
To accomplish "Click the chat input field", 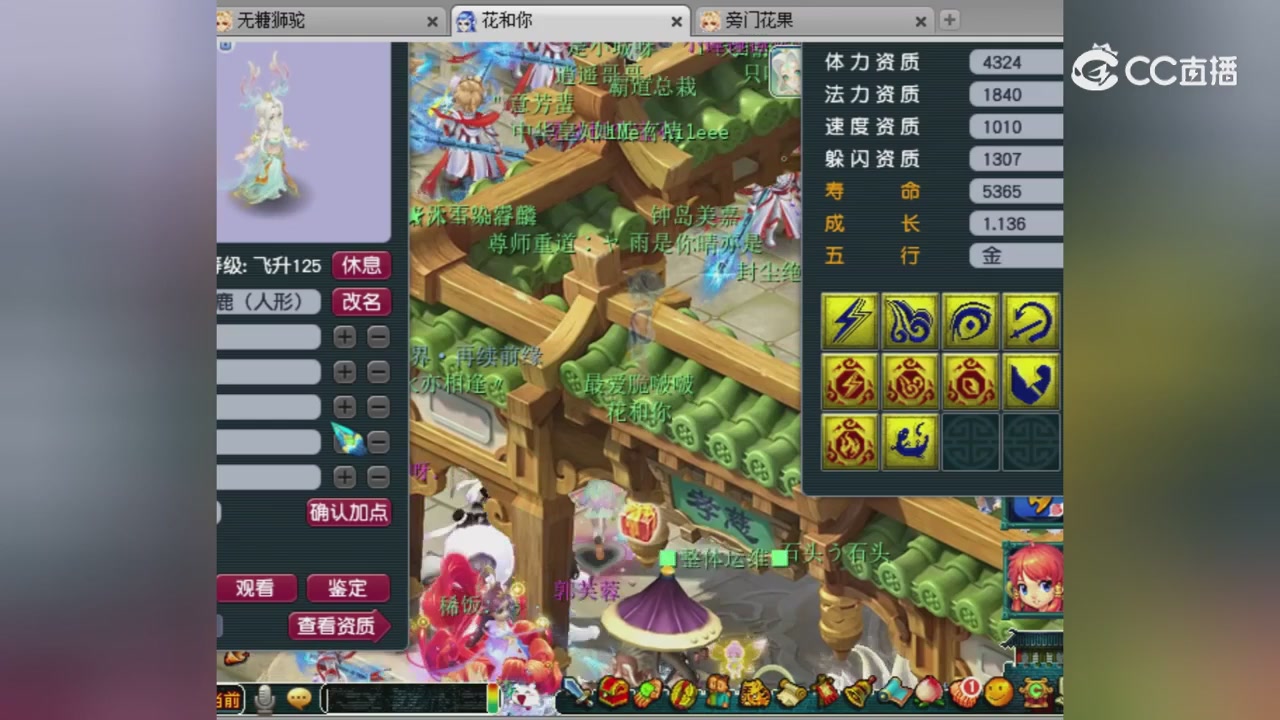I will [405, 700].
